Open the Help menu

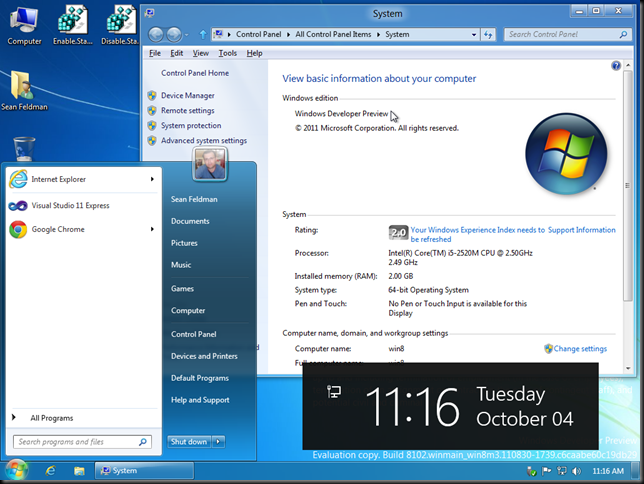pos(254,53)
